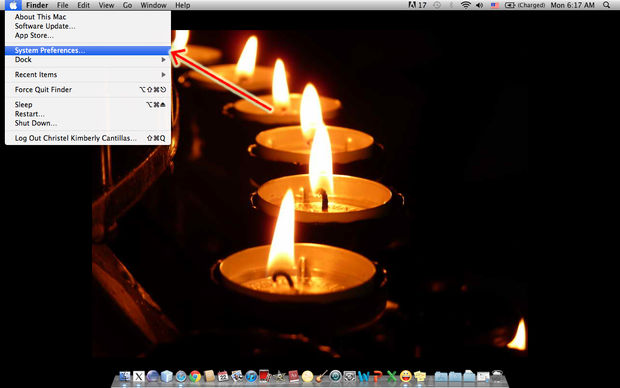Open iTunes from the Dock
Screen dimensions: 620x388
(x=251, y=376)
